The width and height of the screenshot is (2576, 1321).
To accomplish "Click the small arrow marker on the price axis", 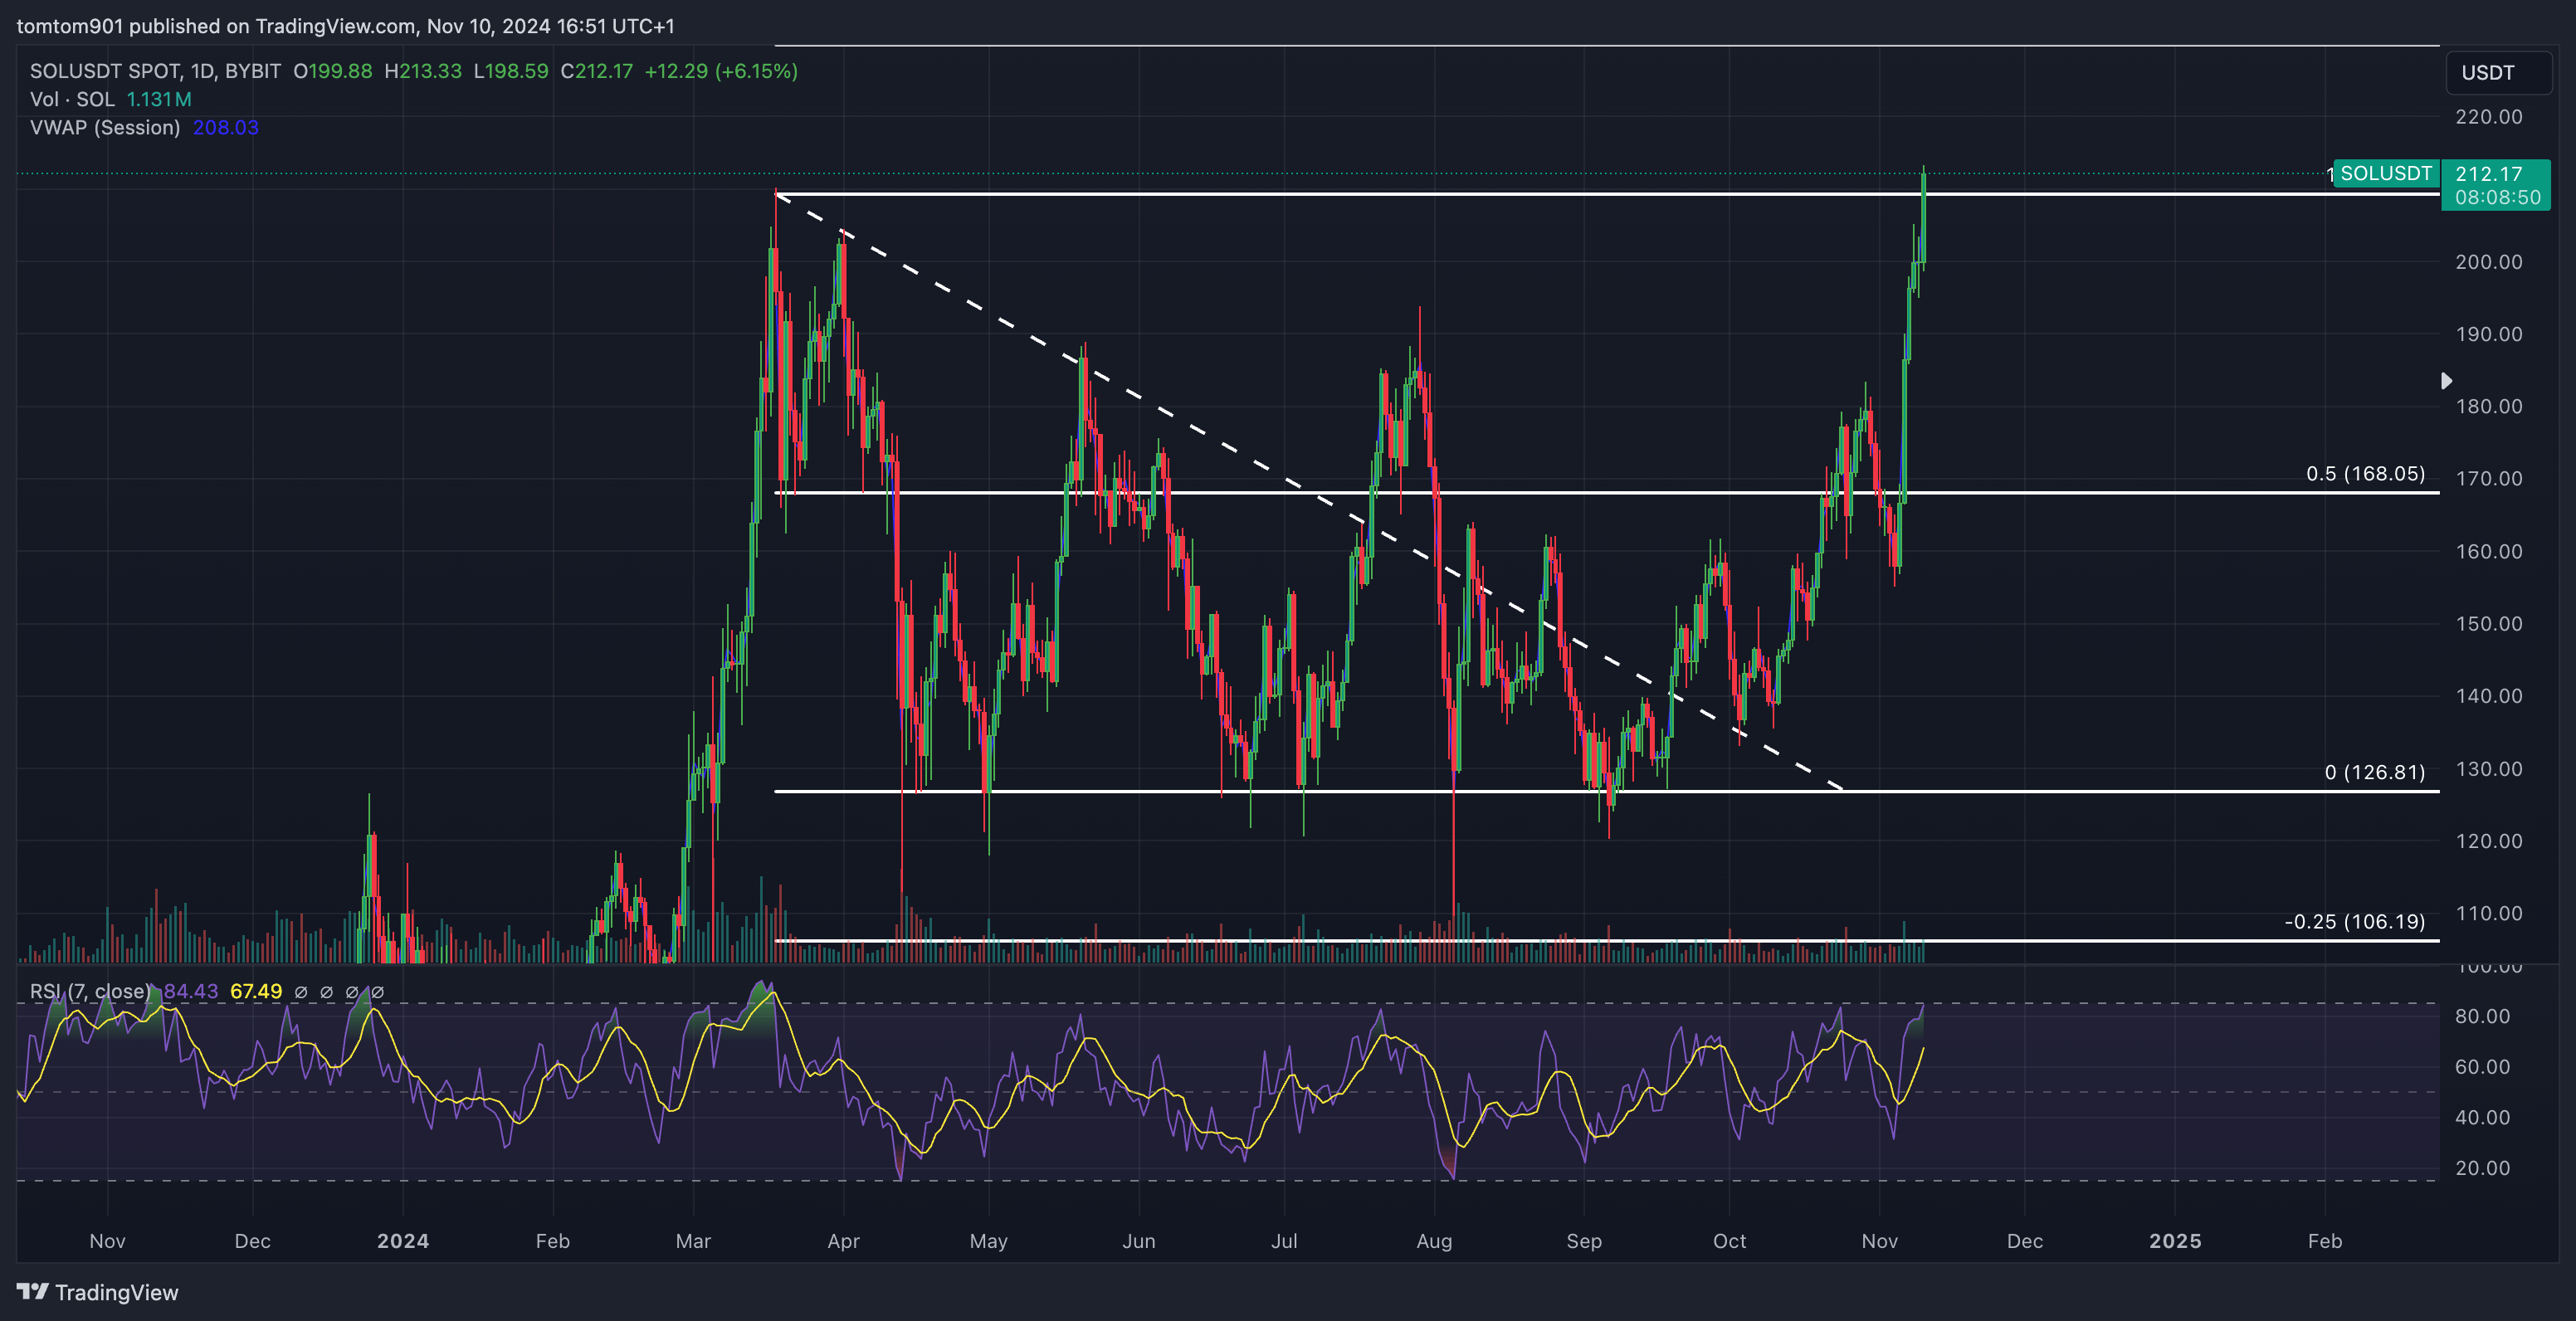I will tap(2446, 381).
